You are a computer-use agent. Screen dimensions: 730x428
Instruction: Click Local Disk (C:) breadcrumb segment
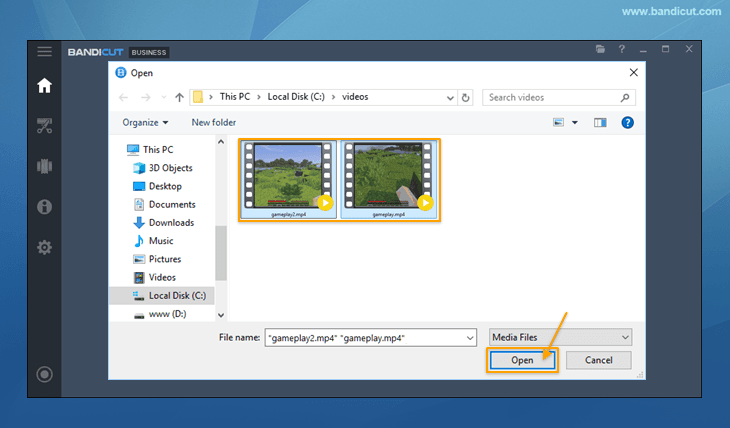coord(296,97)
